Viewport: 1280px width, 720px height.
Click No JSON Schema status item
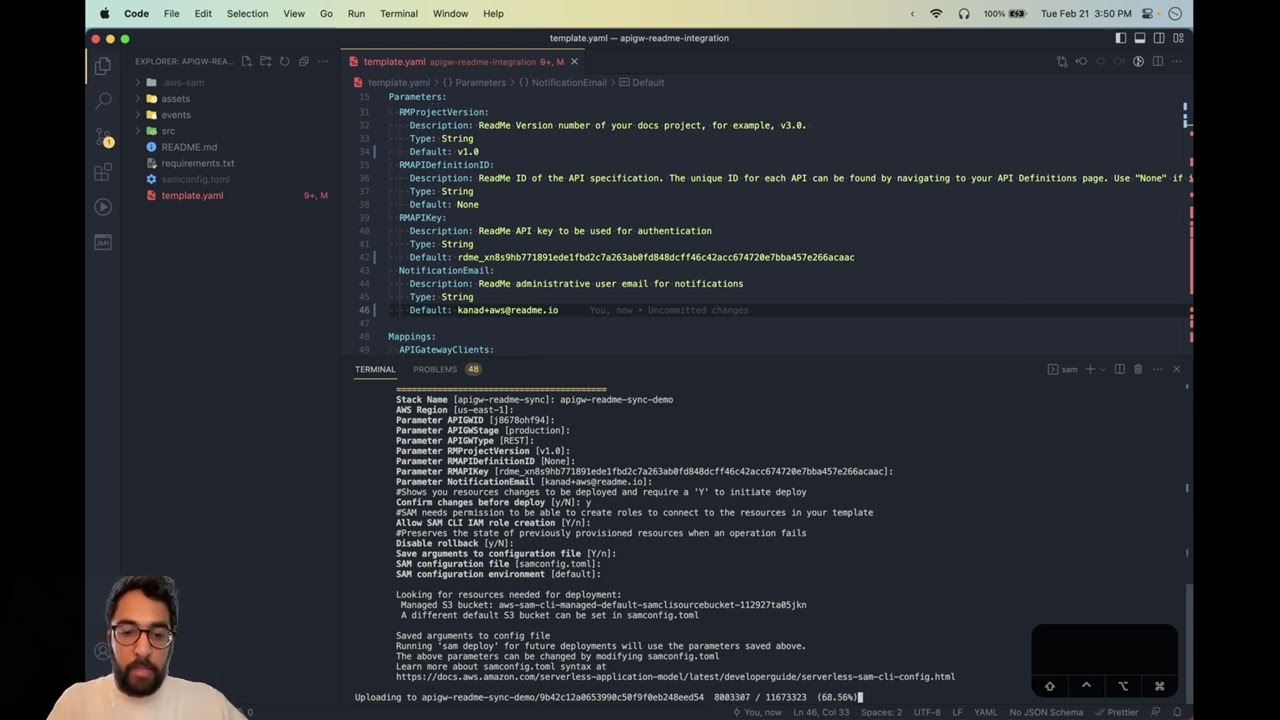(1046, 712)
